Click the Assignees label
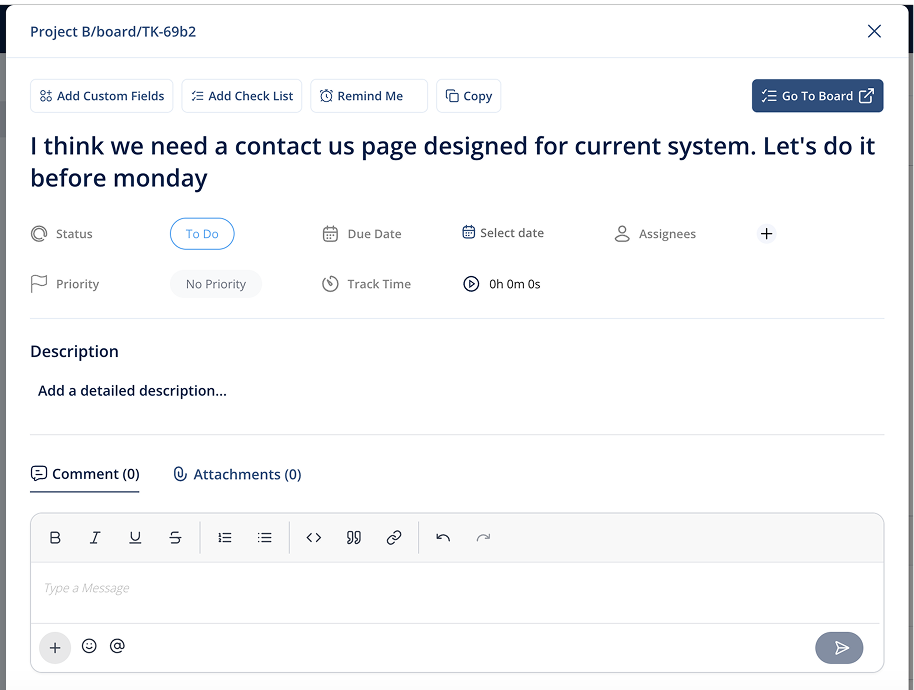 (x=667, y=234)
